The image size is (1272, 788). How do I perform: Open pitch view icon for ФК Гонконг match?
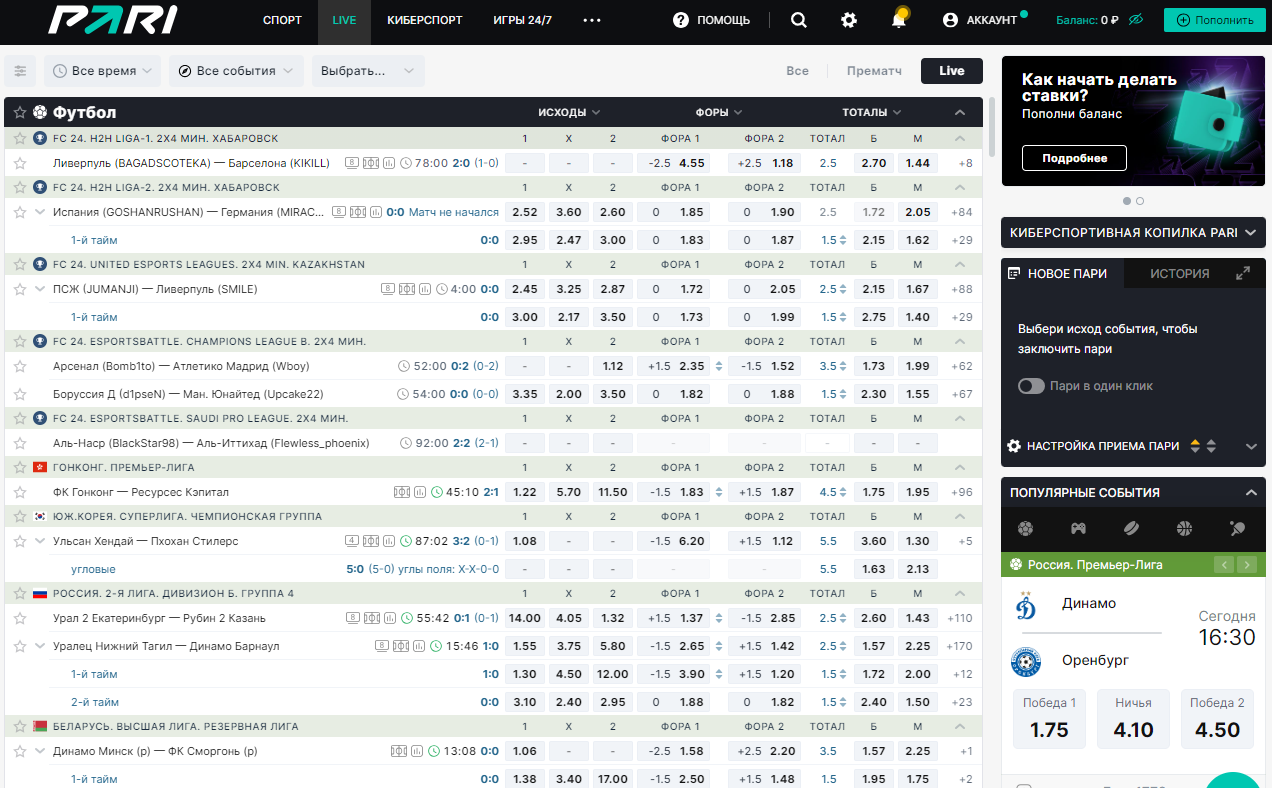401,492
